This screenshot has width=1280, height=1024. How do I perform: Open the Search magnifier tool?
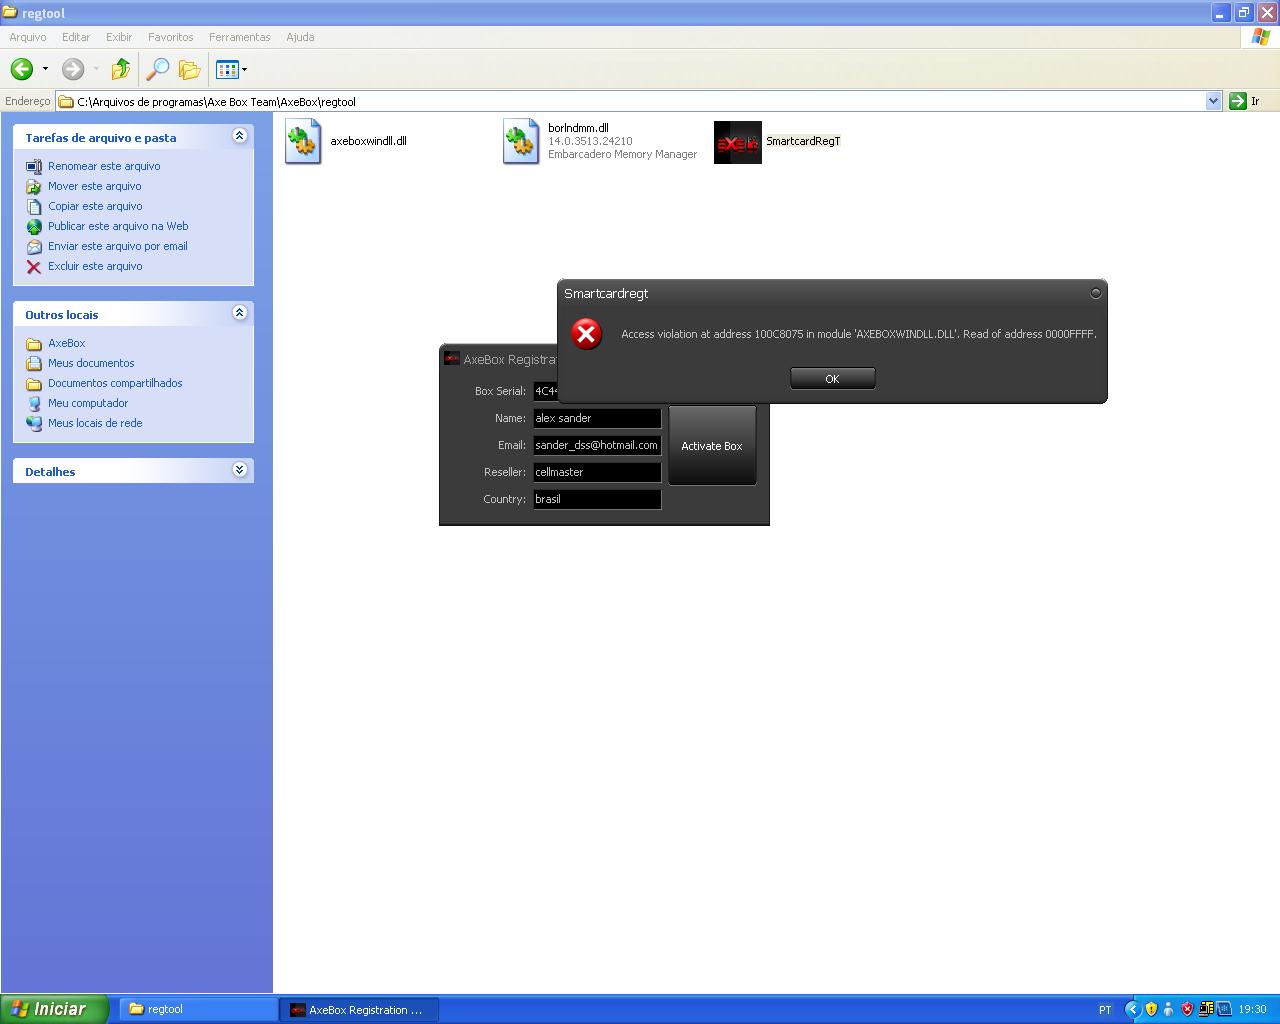click(x=157, y=69)
